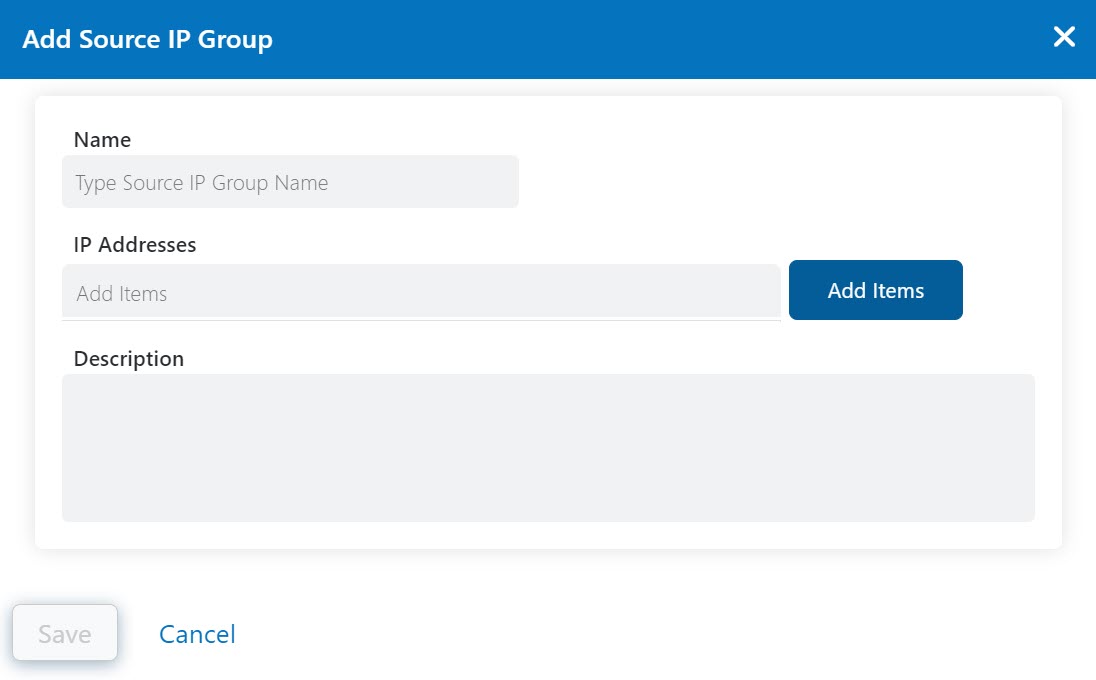
Task: Select Cancel to discard changes
Action: pyautogui.click(x=196, y=633)
